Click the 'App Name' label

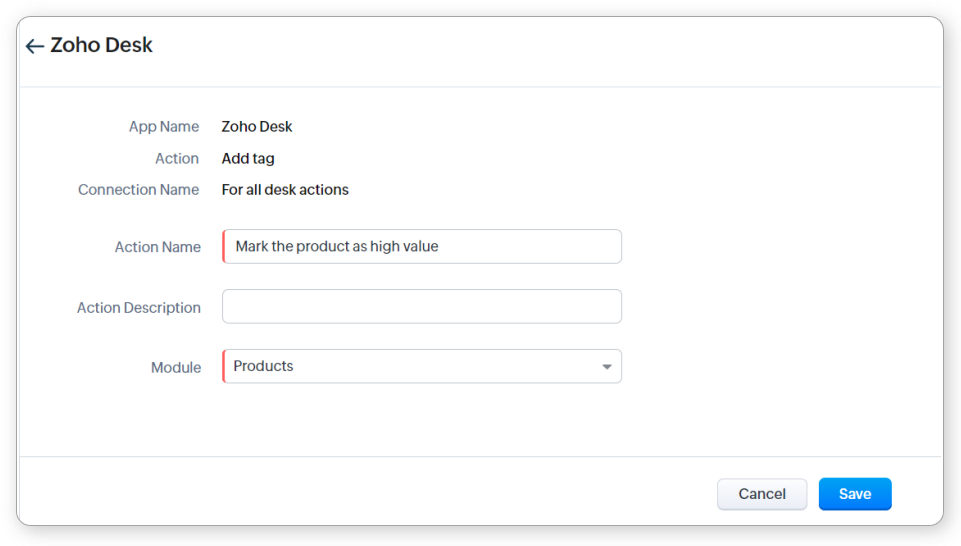[164, 127]
